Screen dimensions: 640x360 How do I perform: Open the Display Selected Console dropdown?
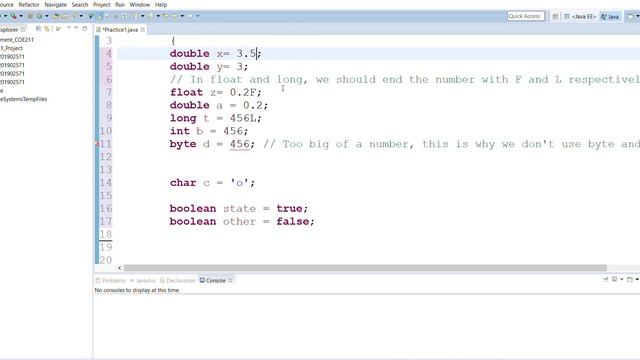(622, 279)
